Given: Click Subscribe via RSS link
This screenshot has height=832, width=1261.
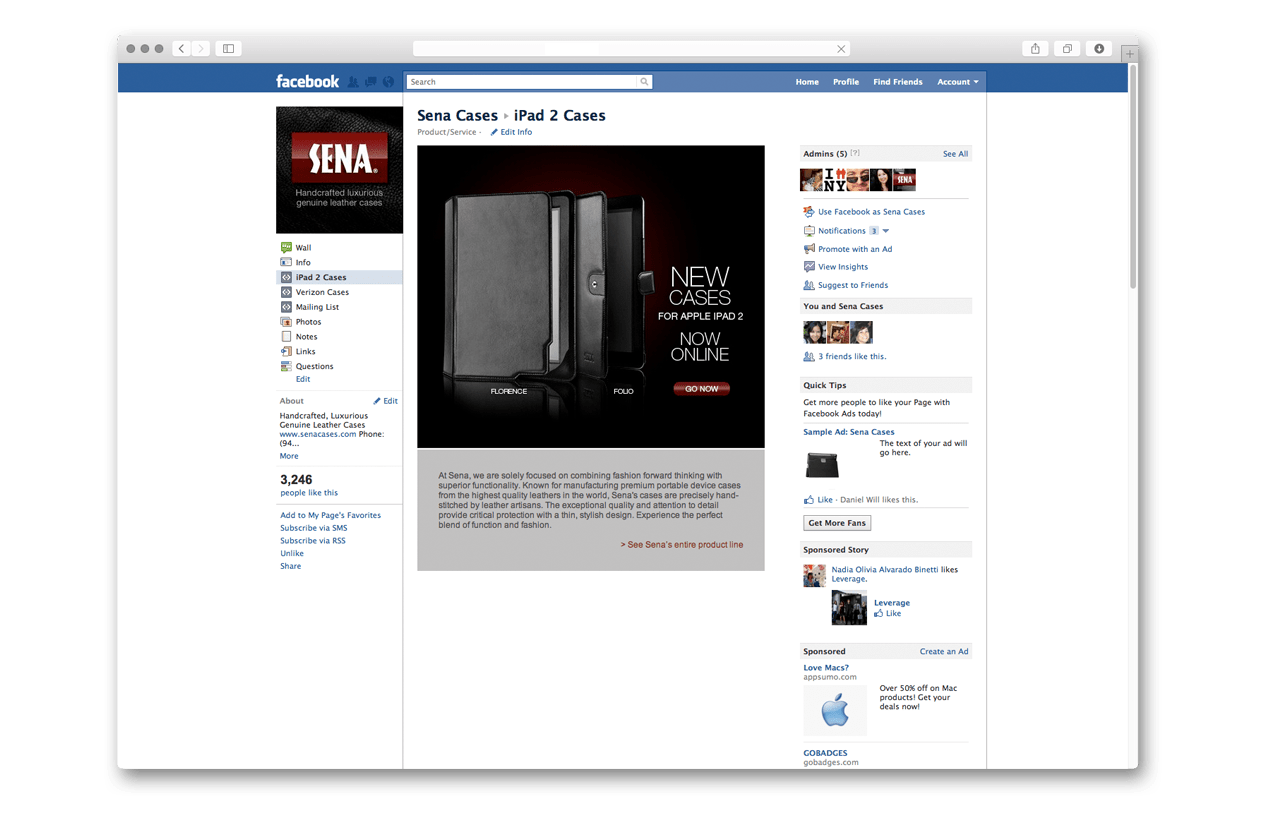Looking at the screenshot, I should (313, 541).
